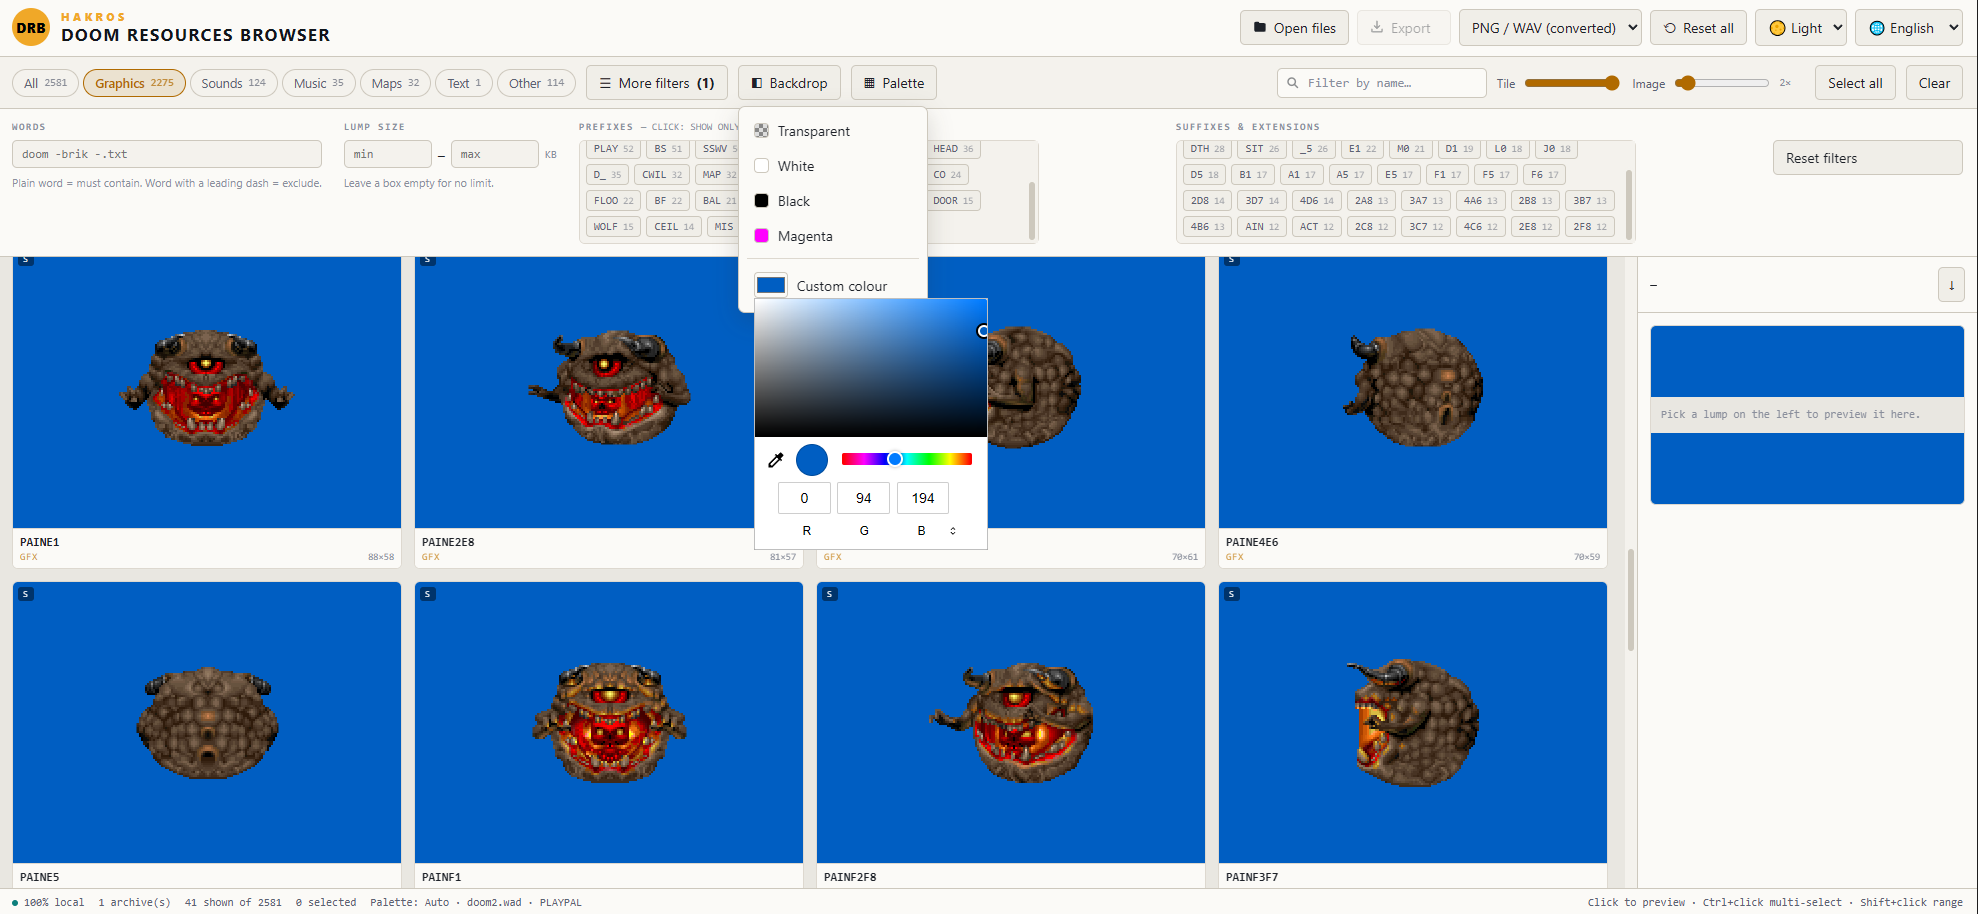This screenshot has height=914, width=1978.
Task: Click the current colour preview circle
Action: pos(812,460)
